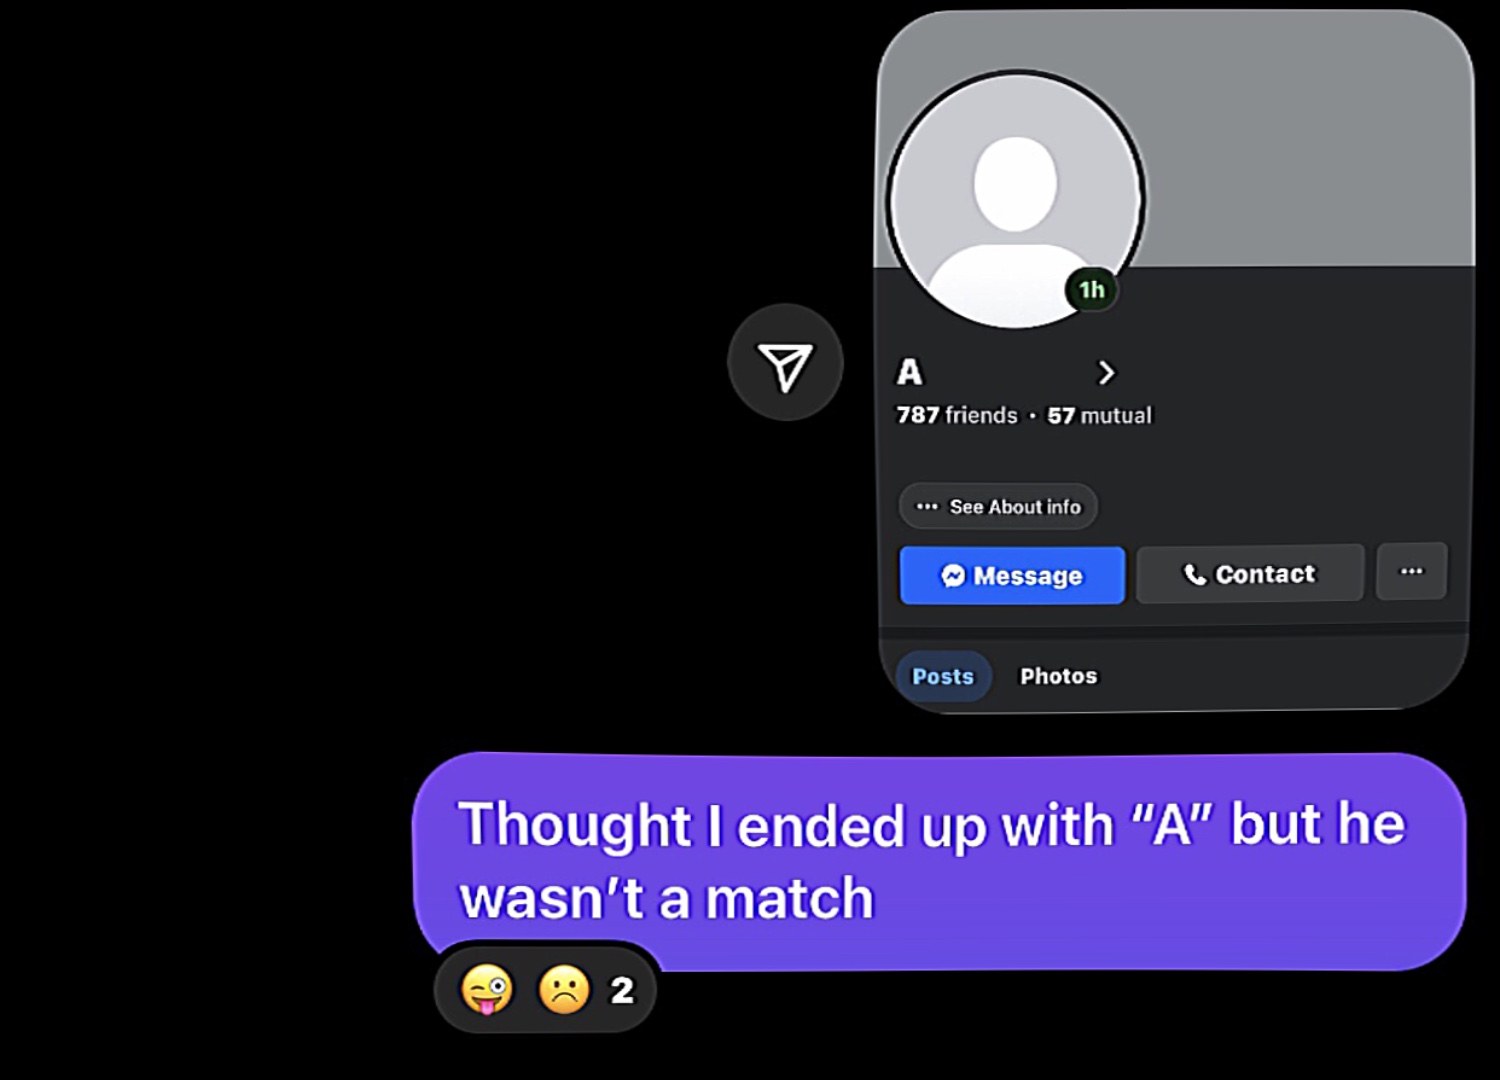
Task: Open profile name "A"
Action: 909,372
